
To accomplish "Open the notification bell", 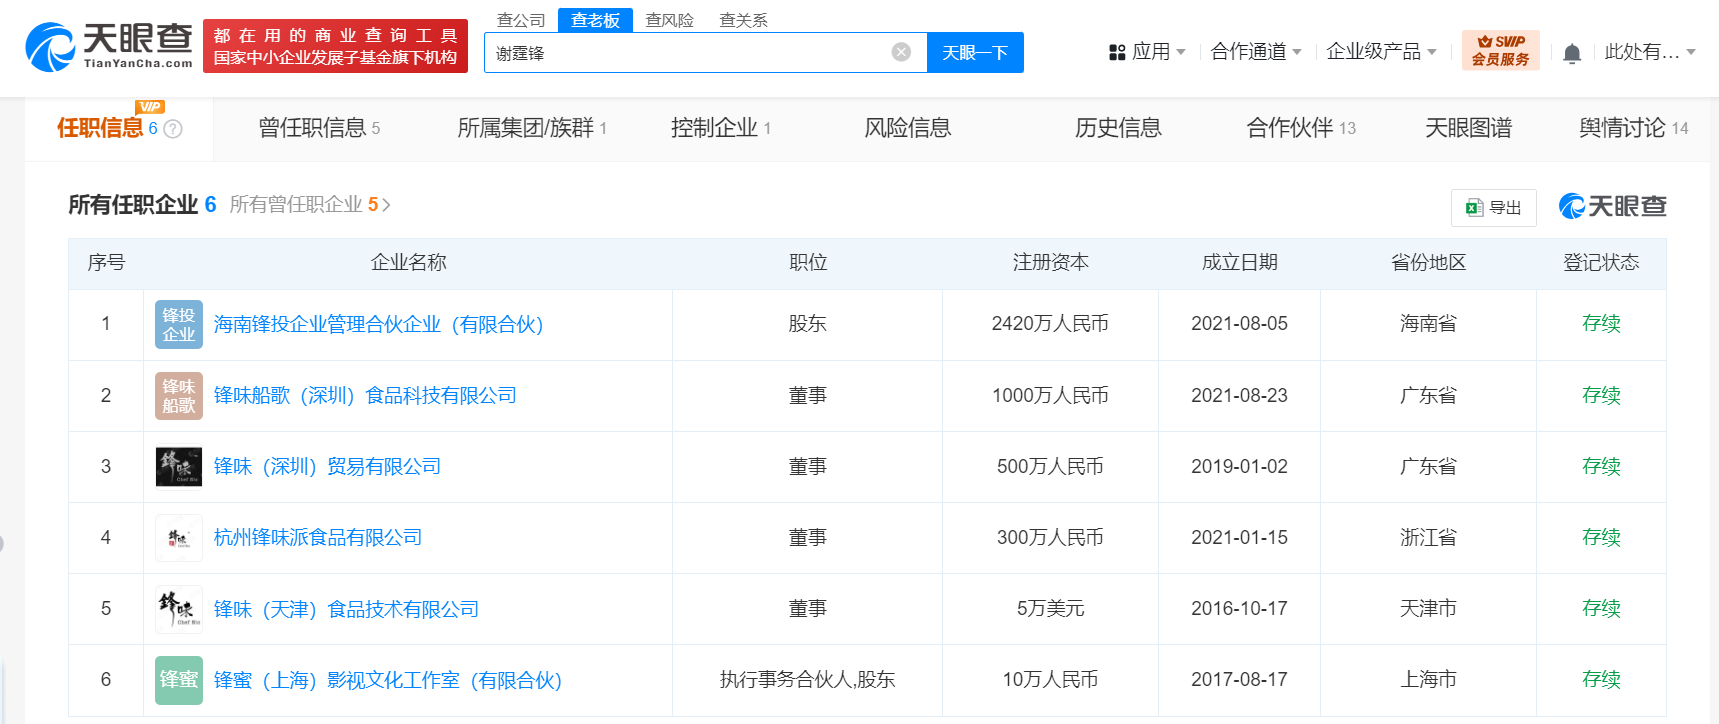I will tap(1572, 53).
